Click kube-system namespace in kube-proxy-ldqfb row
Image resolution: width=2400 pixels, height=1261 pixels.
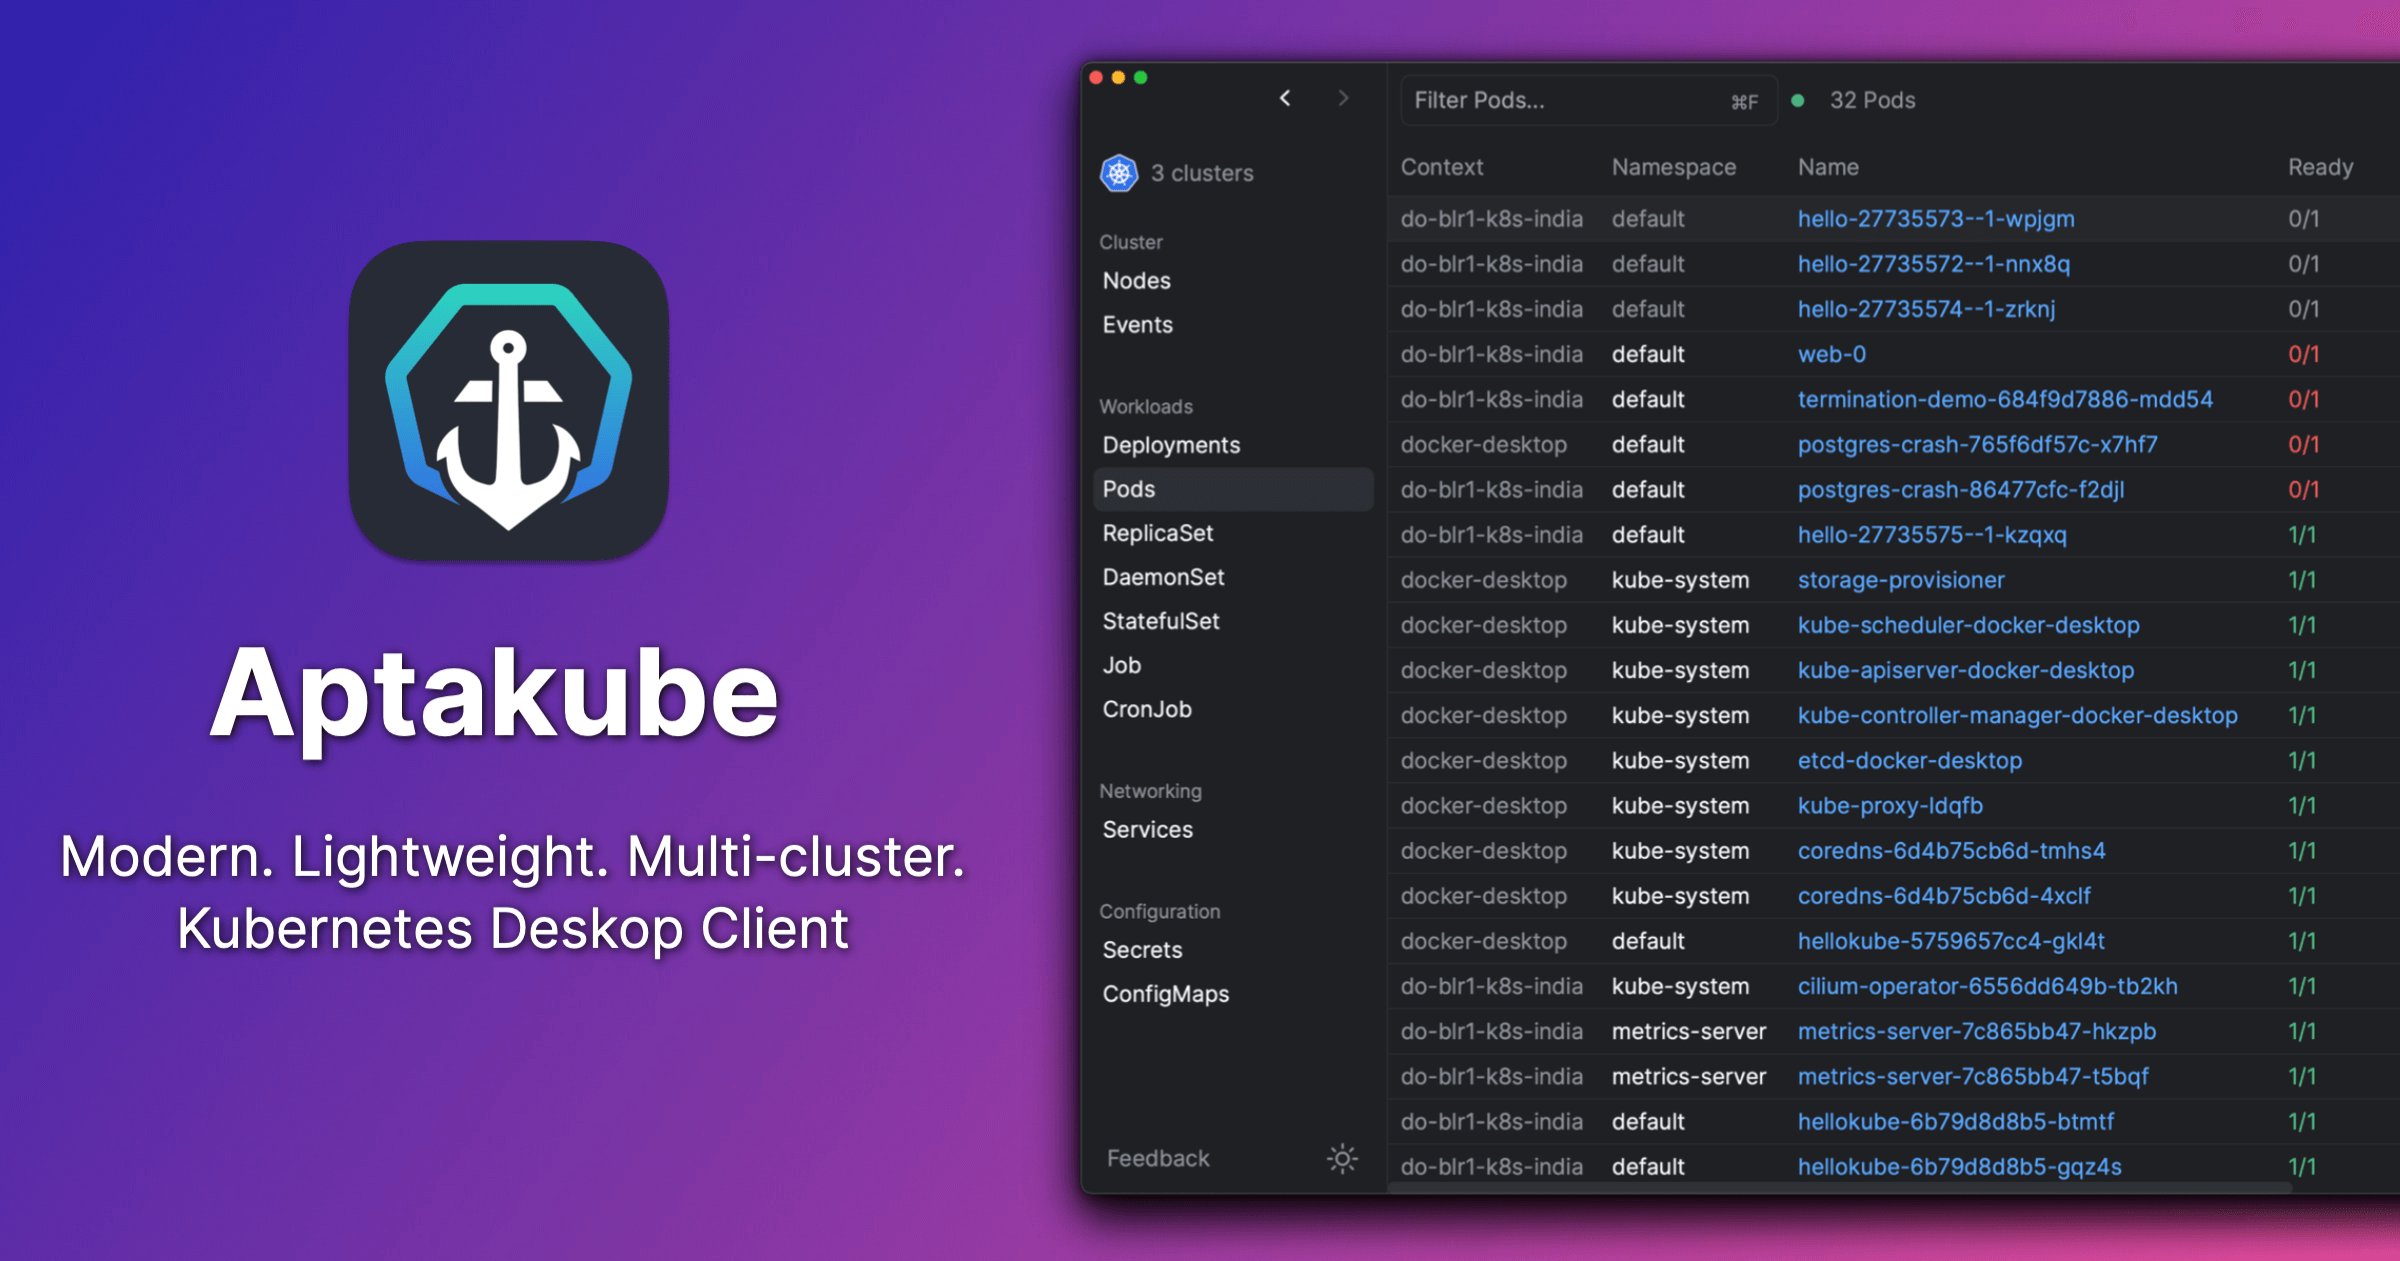(x=1680, y=806)
